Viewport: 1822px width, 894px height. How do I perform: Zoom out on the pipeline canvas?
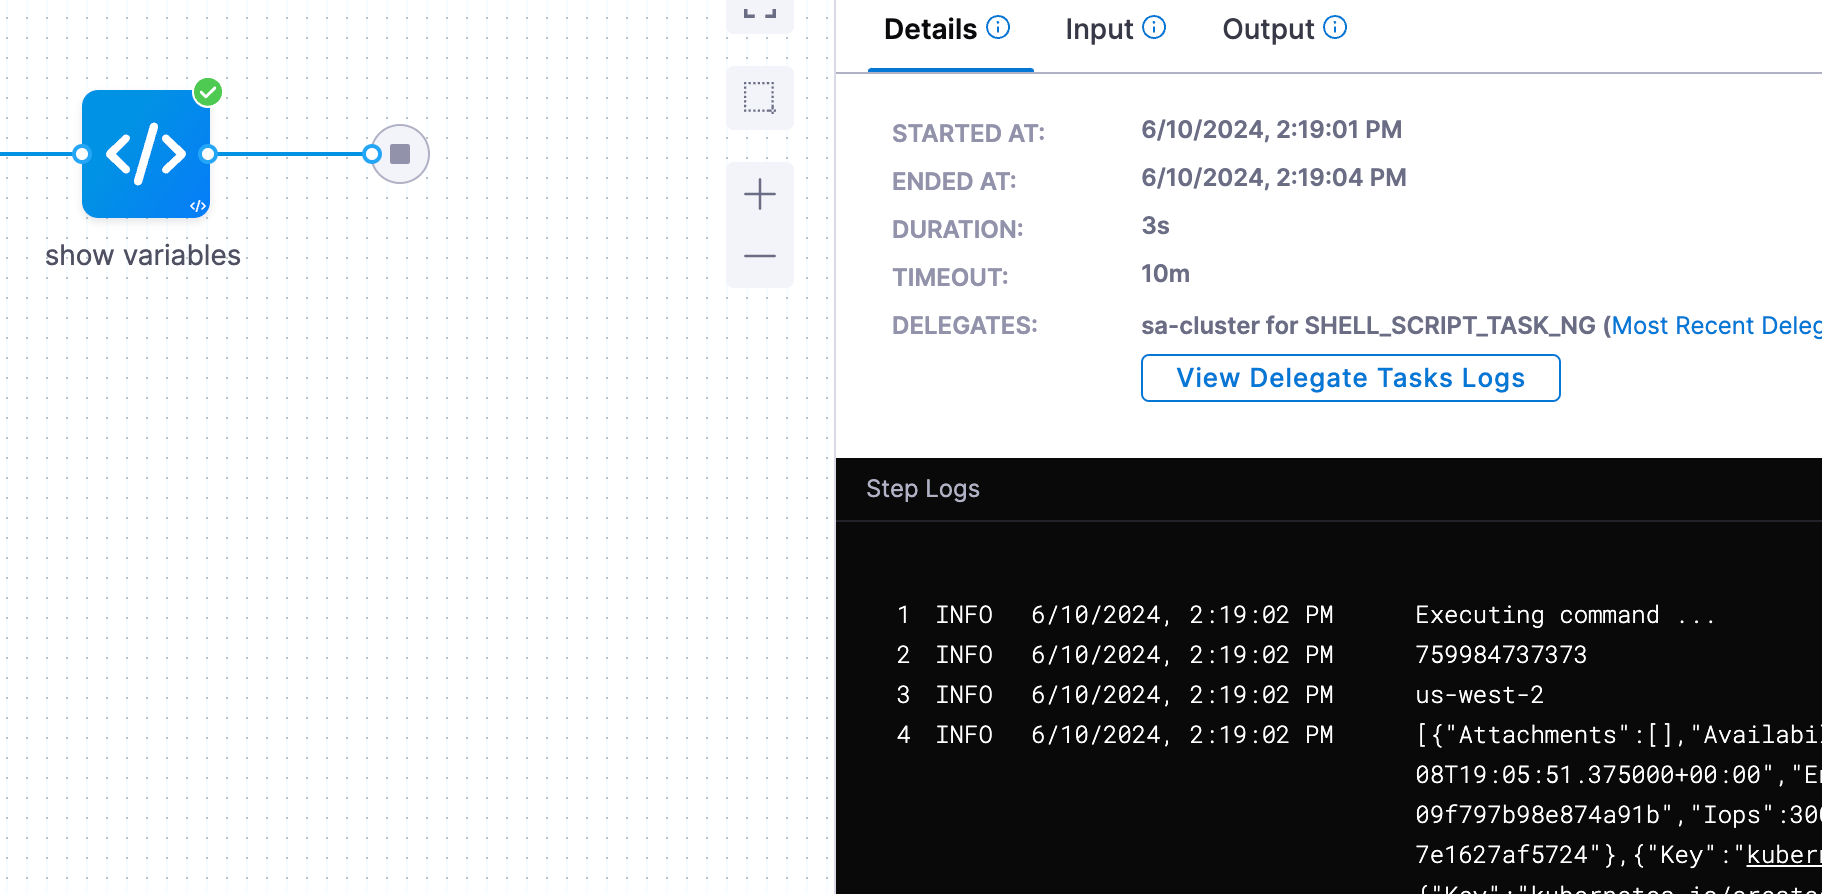[x=760, y=256]
